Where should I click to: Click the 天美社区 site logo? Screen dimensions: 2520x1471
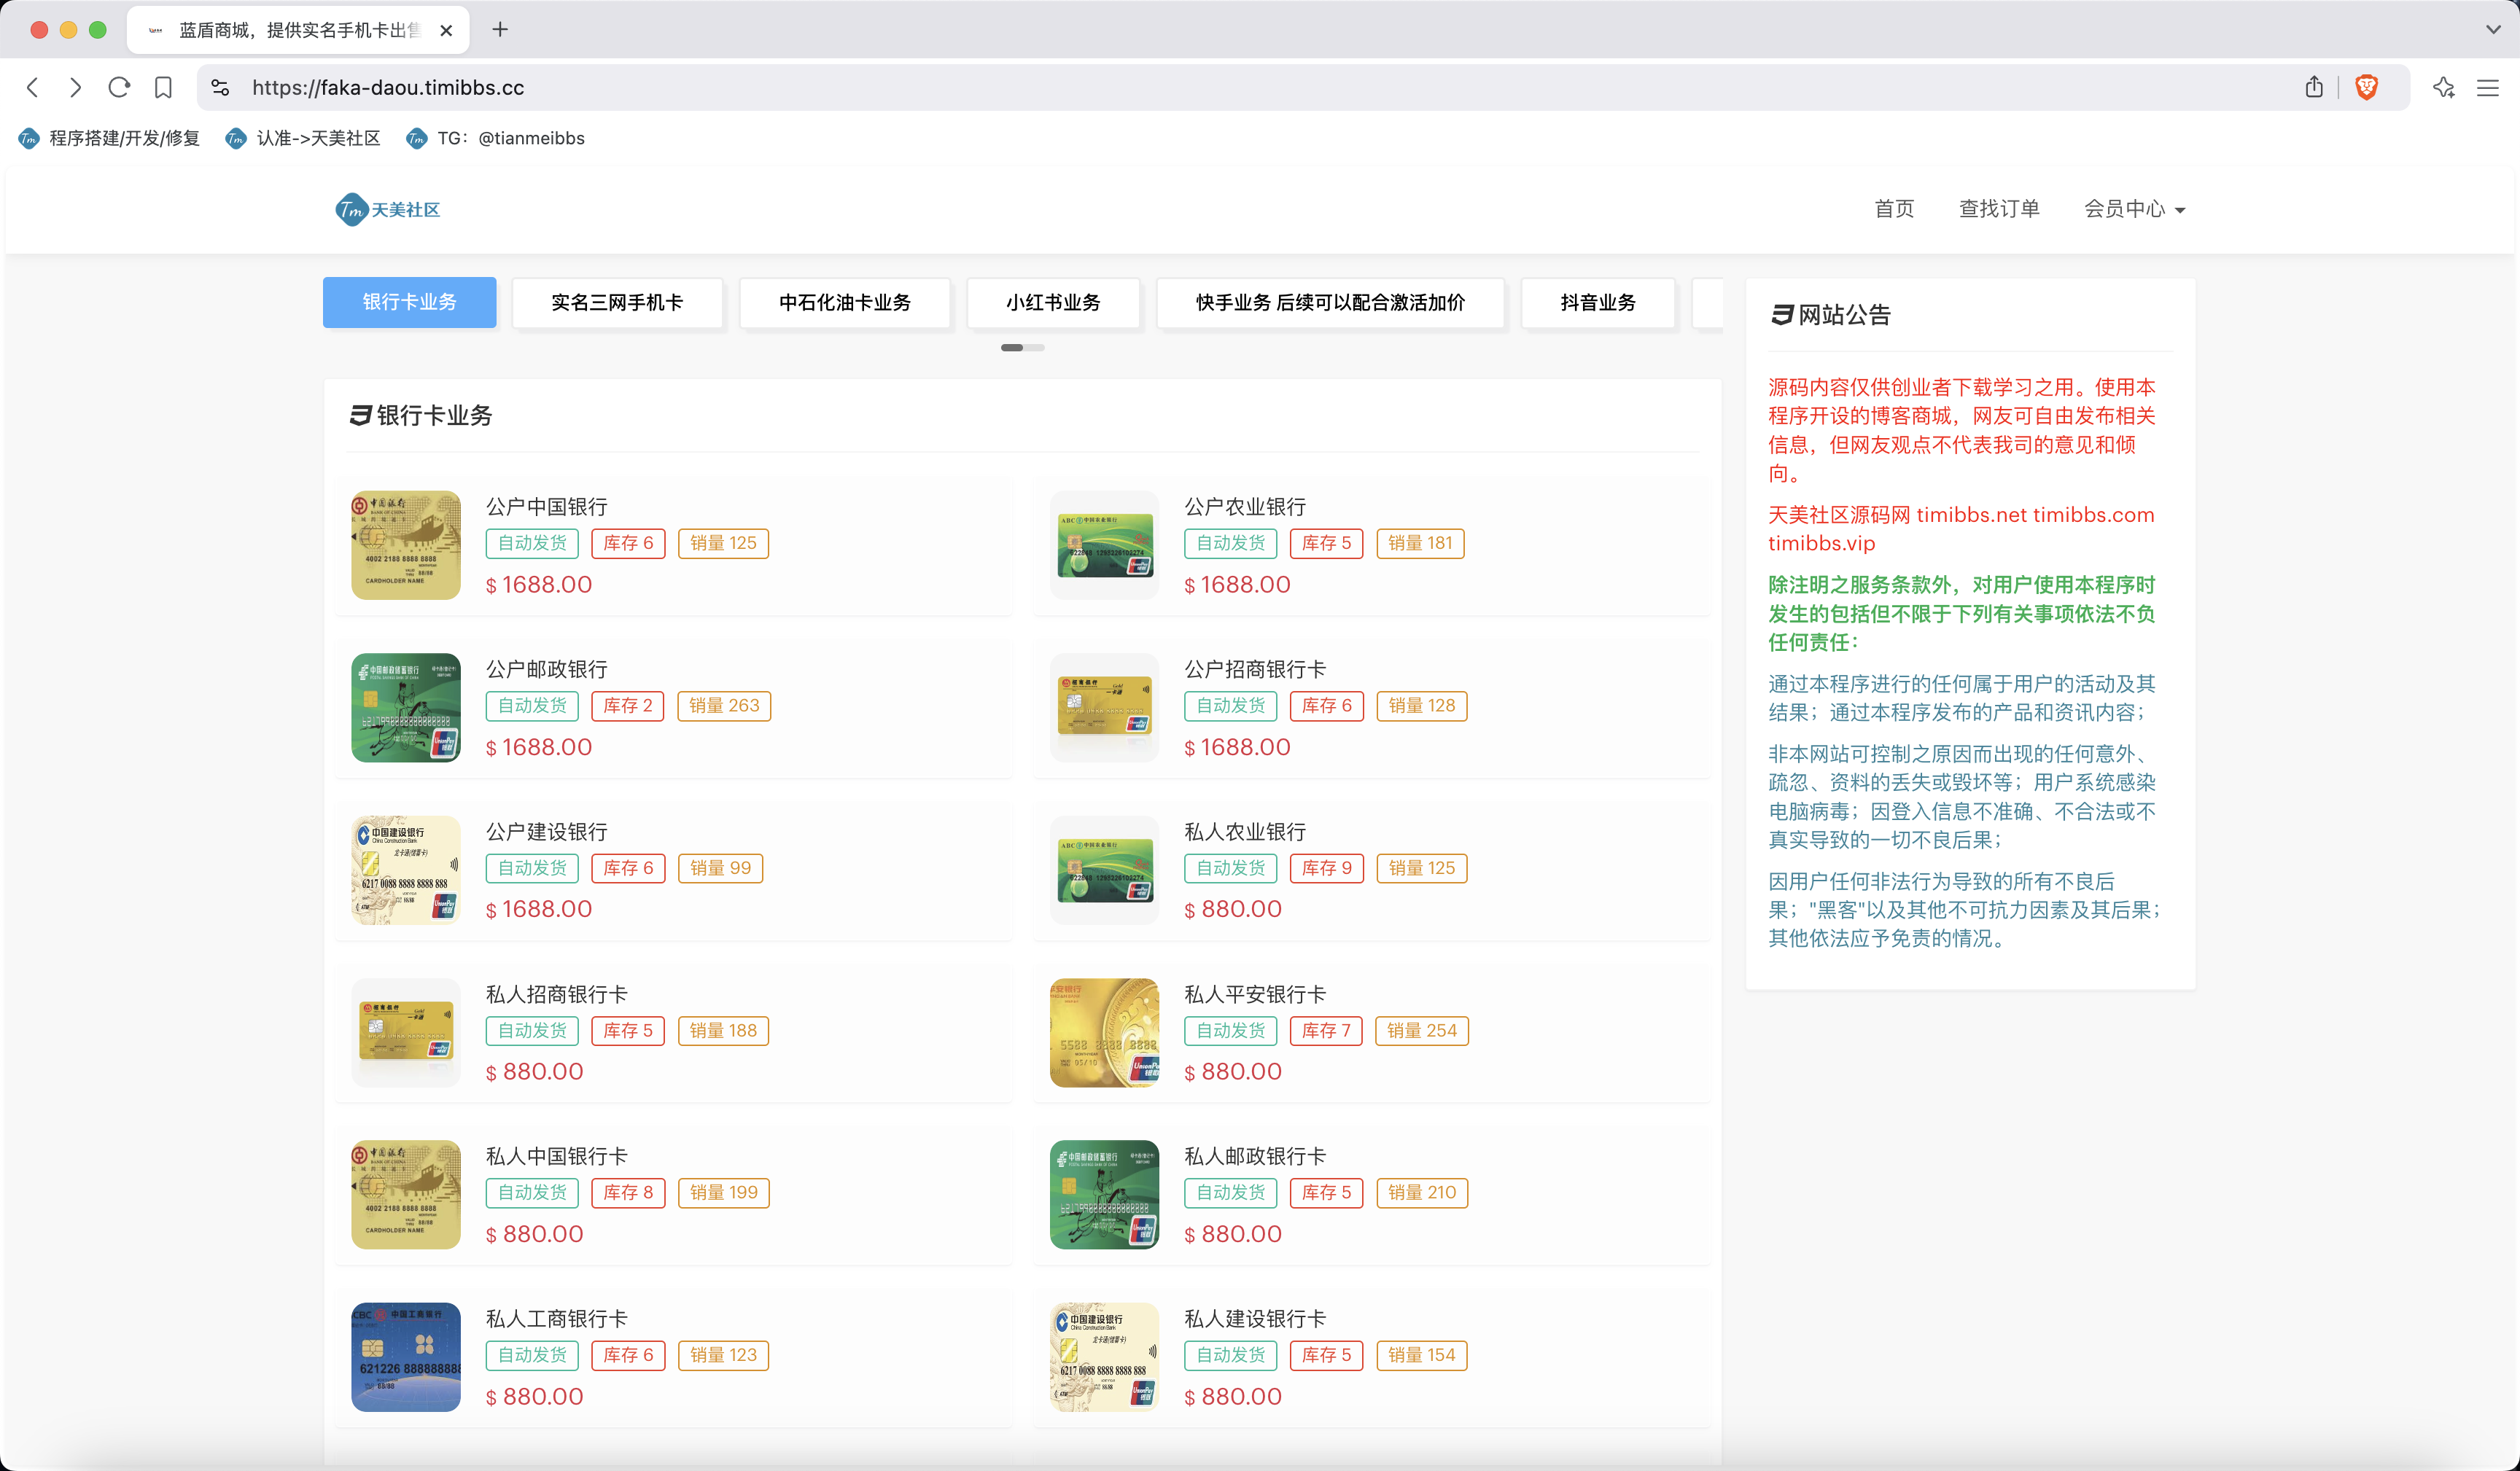388,209
